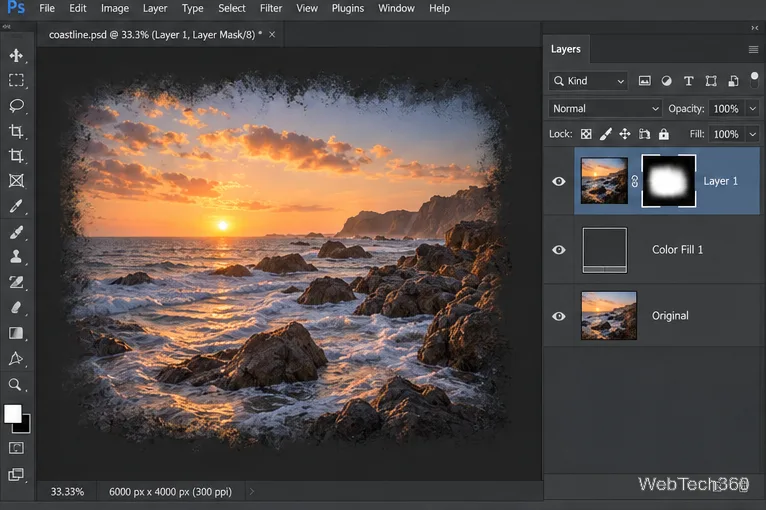Image resolution: width=766 pixels, height=510 pixels.
Task: Open the Window menu
Action: pyautogui.click(x=396, y=8)
